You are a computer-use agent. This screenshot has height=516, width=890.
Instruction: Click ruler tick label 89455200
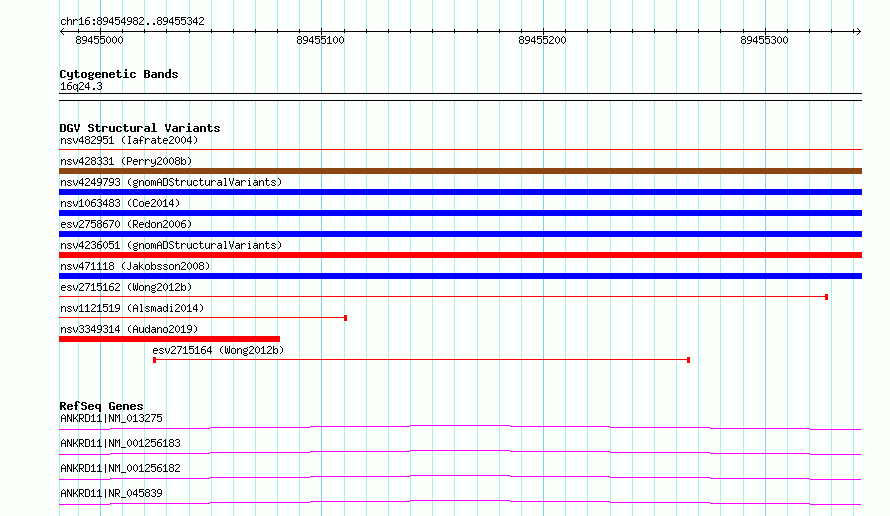(x=542, y=40)
